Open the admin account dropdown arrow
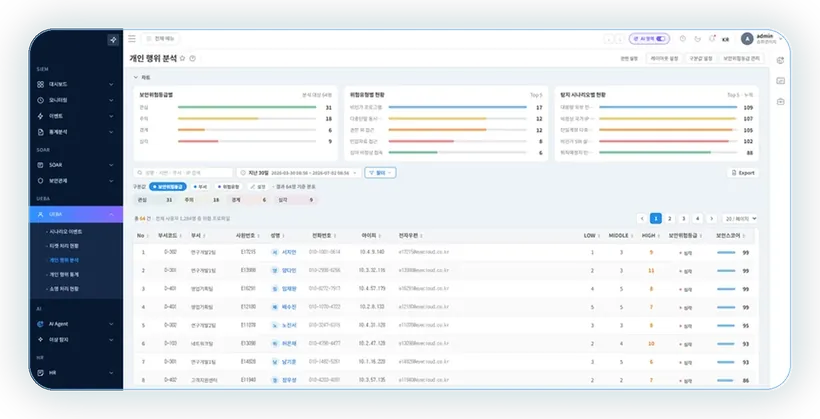 (x=780, y=39)
